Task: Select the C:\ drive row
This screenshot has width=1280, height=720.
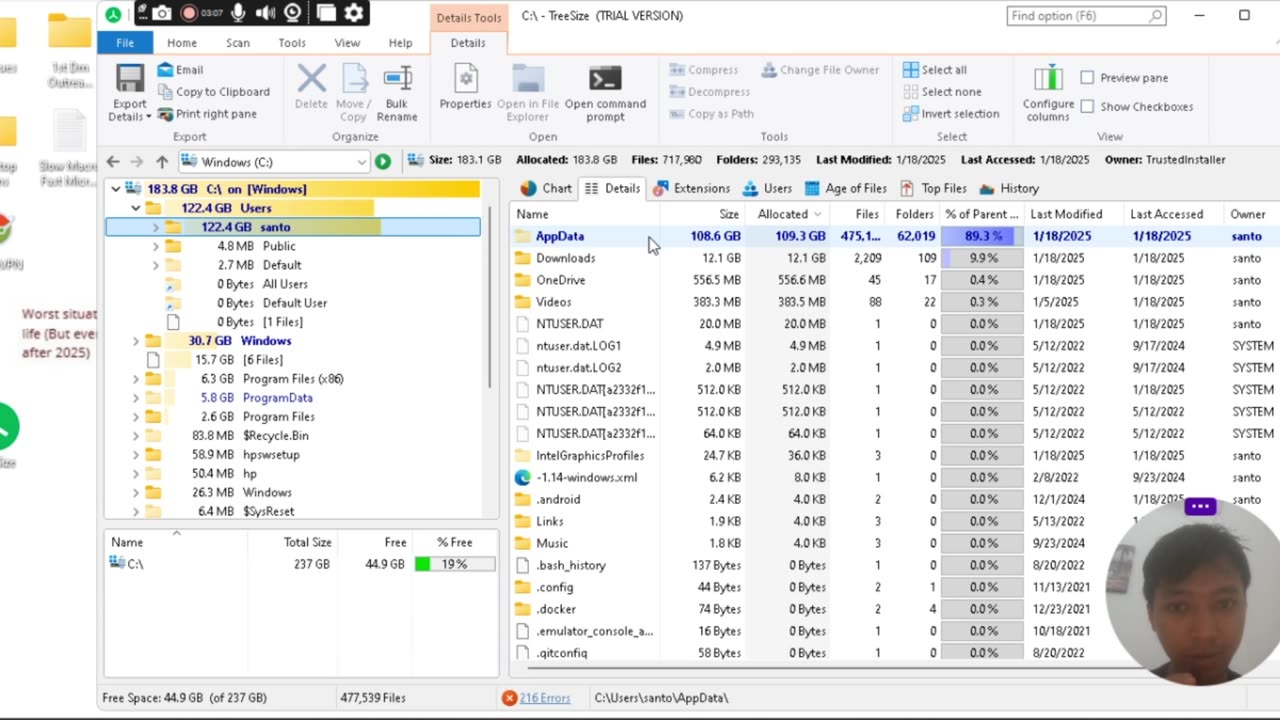Action: click(x=301, y=564)
